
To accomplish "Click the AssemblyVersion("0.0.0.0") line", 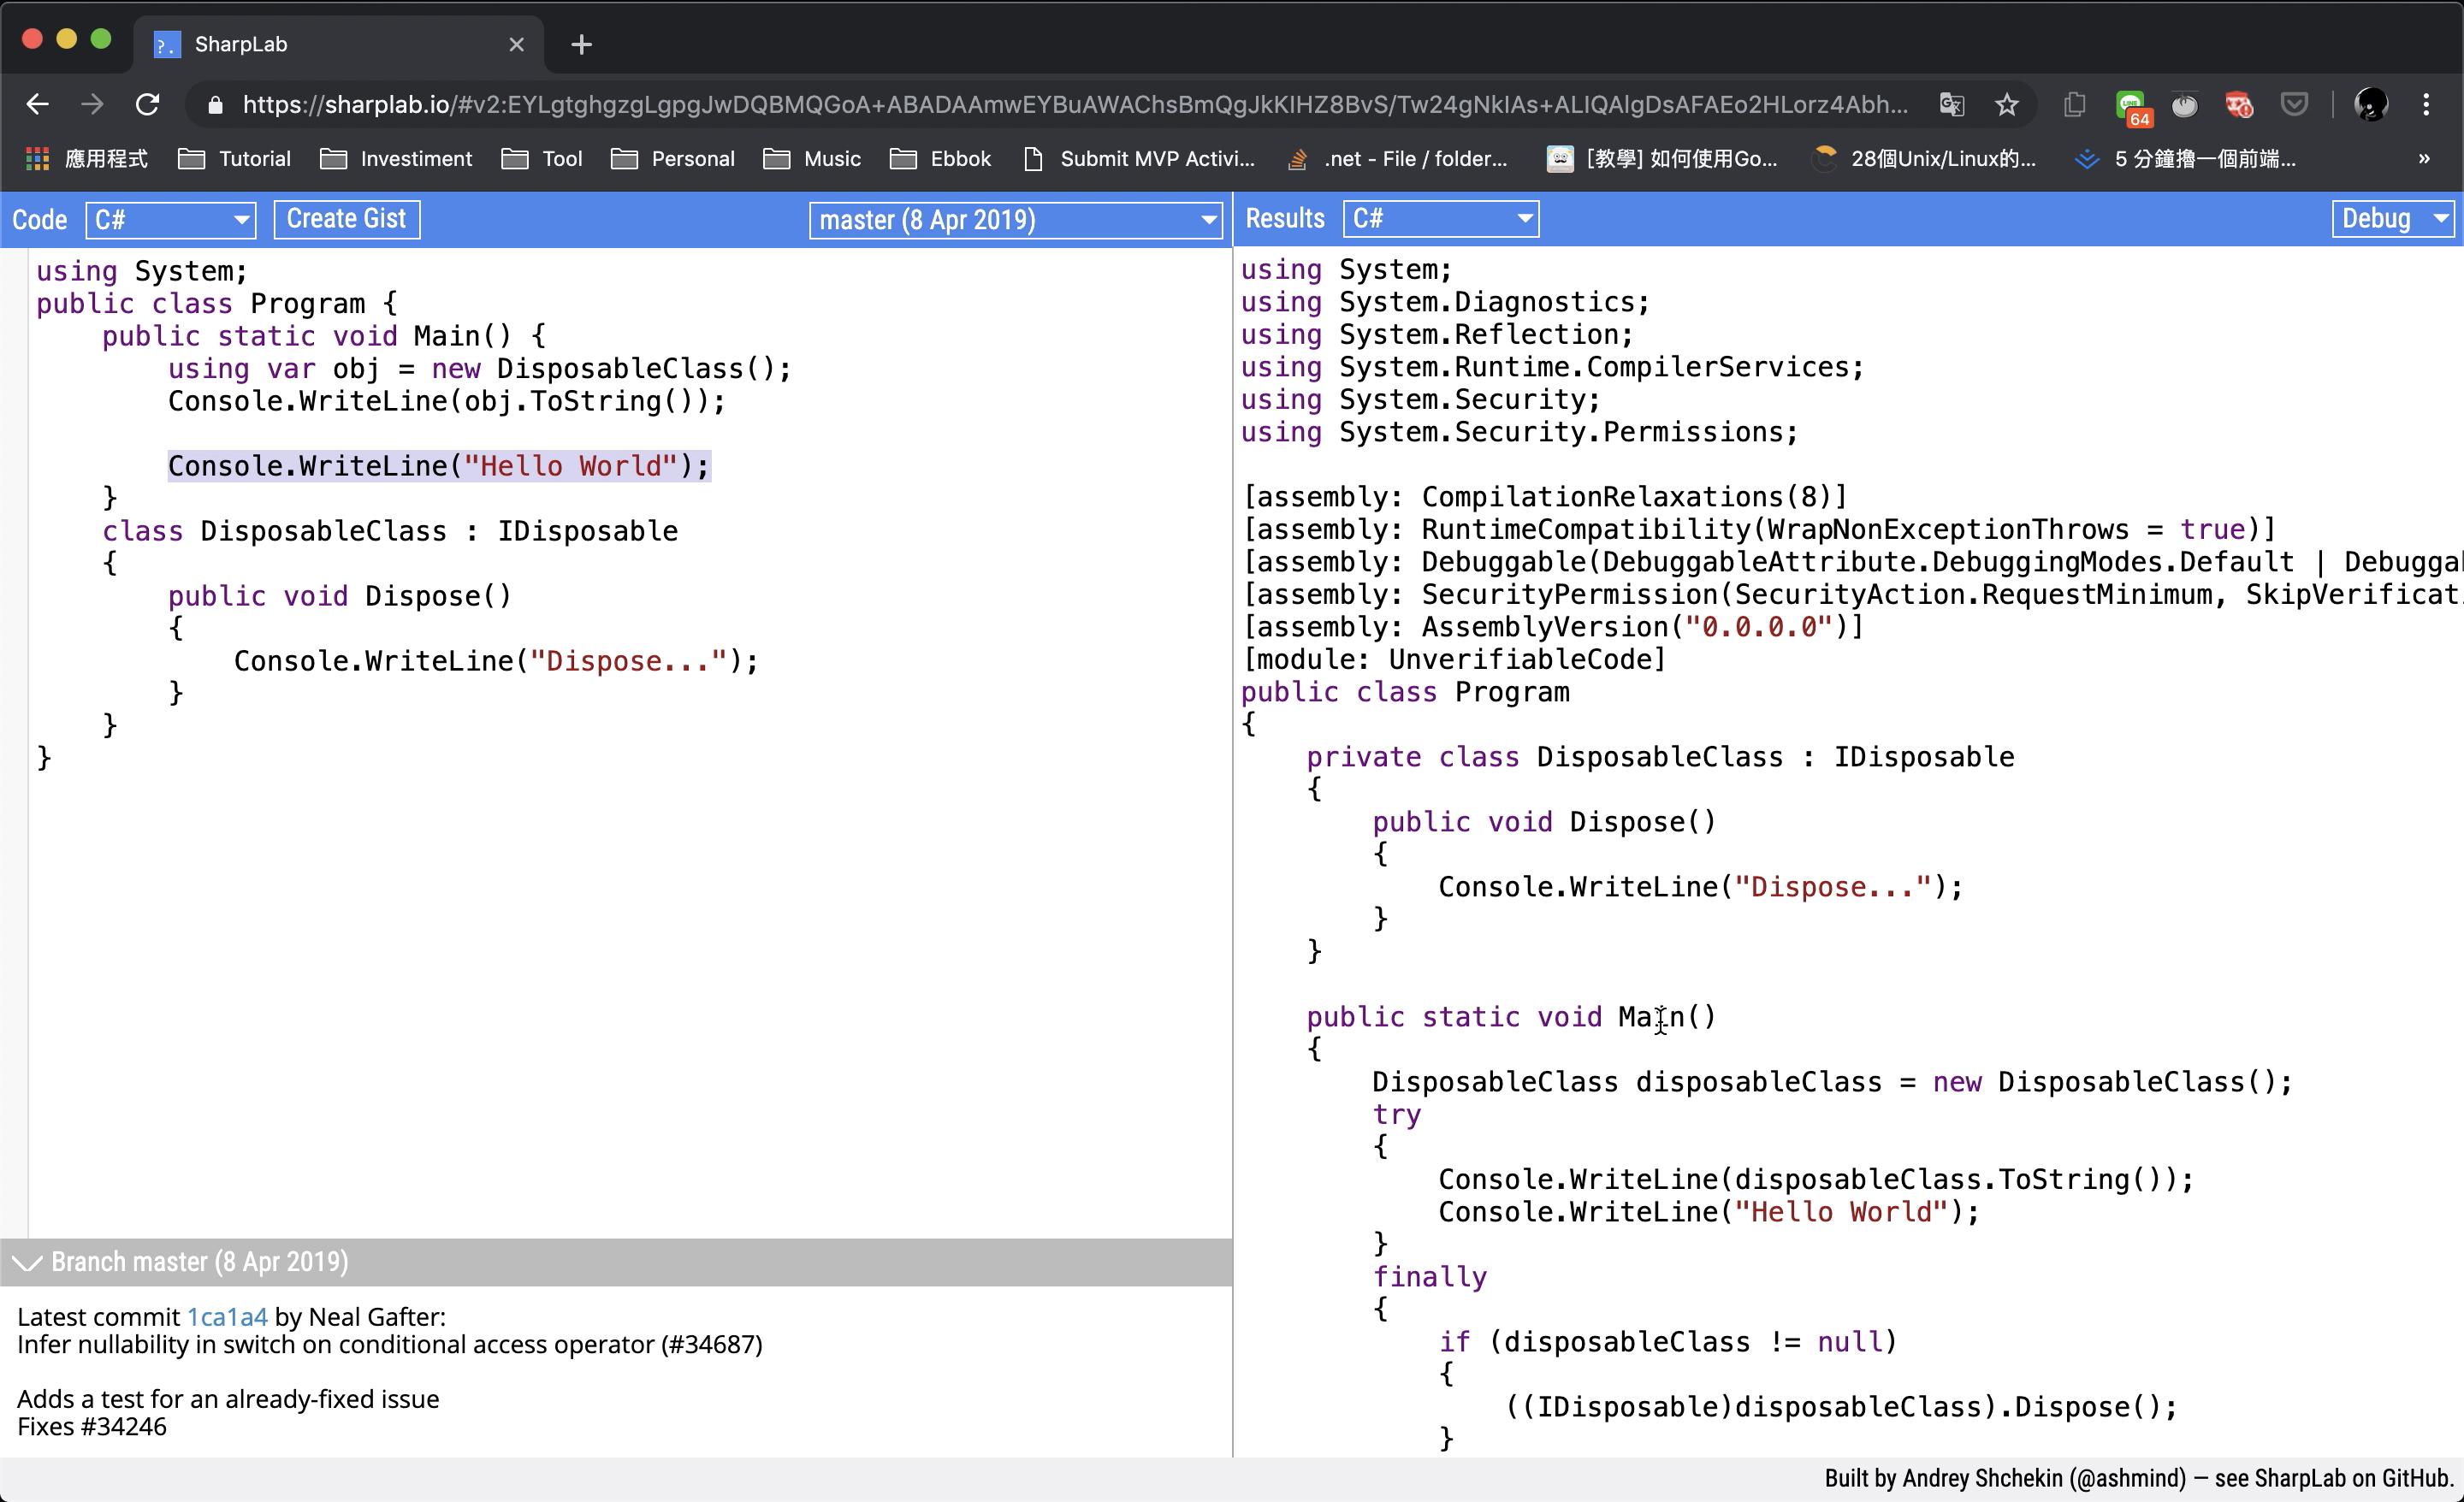I will pos(1553,627).
